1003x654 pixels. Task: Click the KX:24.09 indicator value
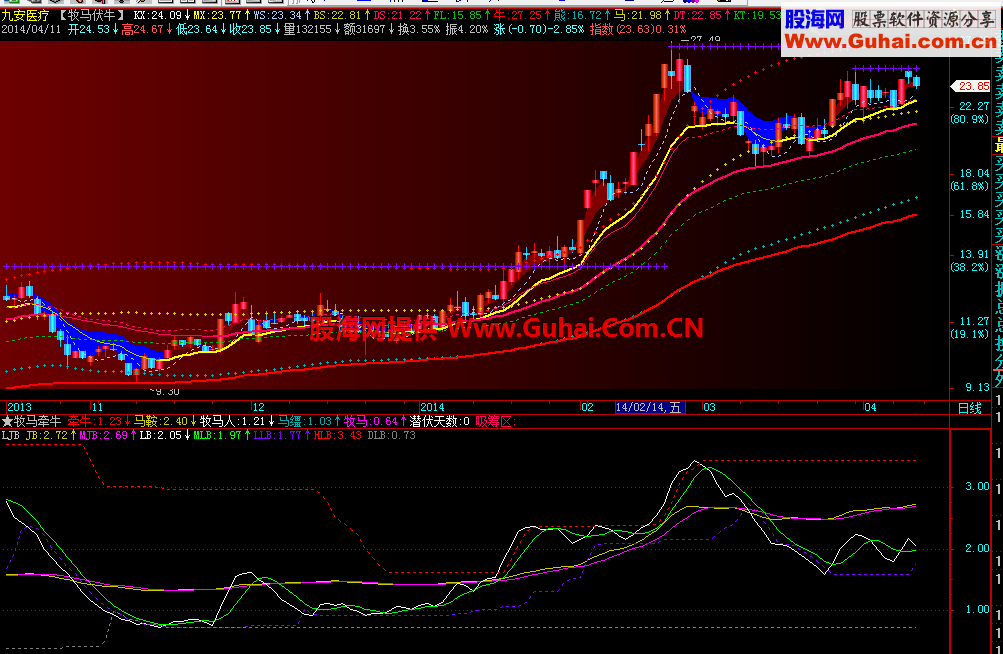coord(157,15)
